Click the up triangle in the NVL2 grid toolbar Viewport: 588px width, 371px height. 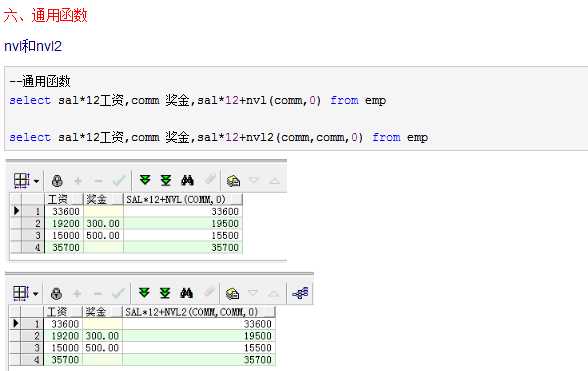click(274, 294)
